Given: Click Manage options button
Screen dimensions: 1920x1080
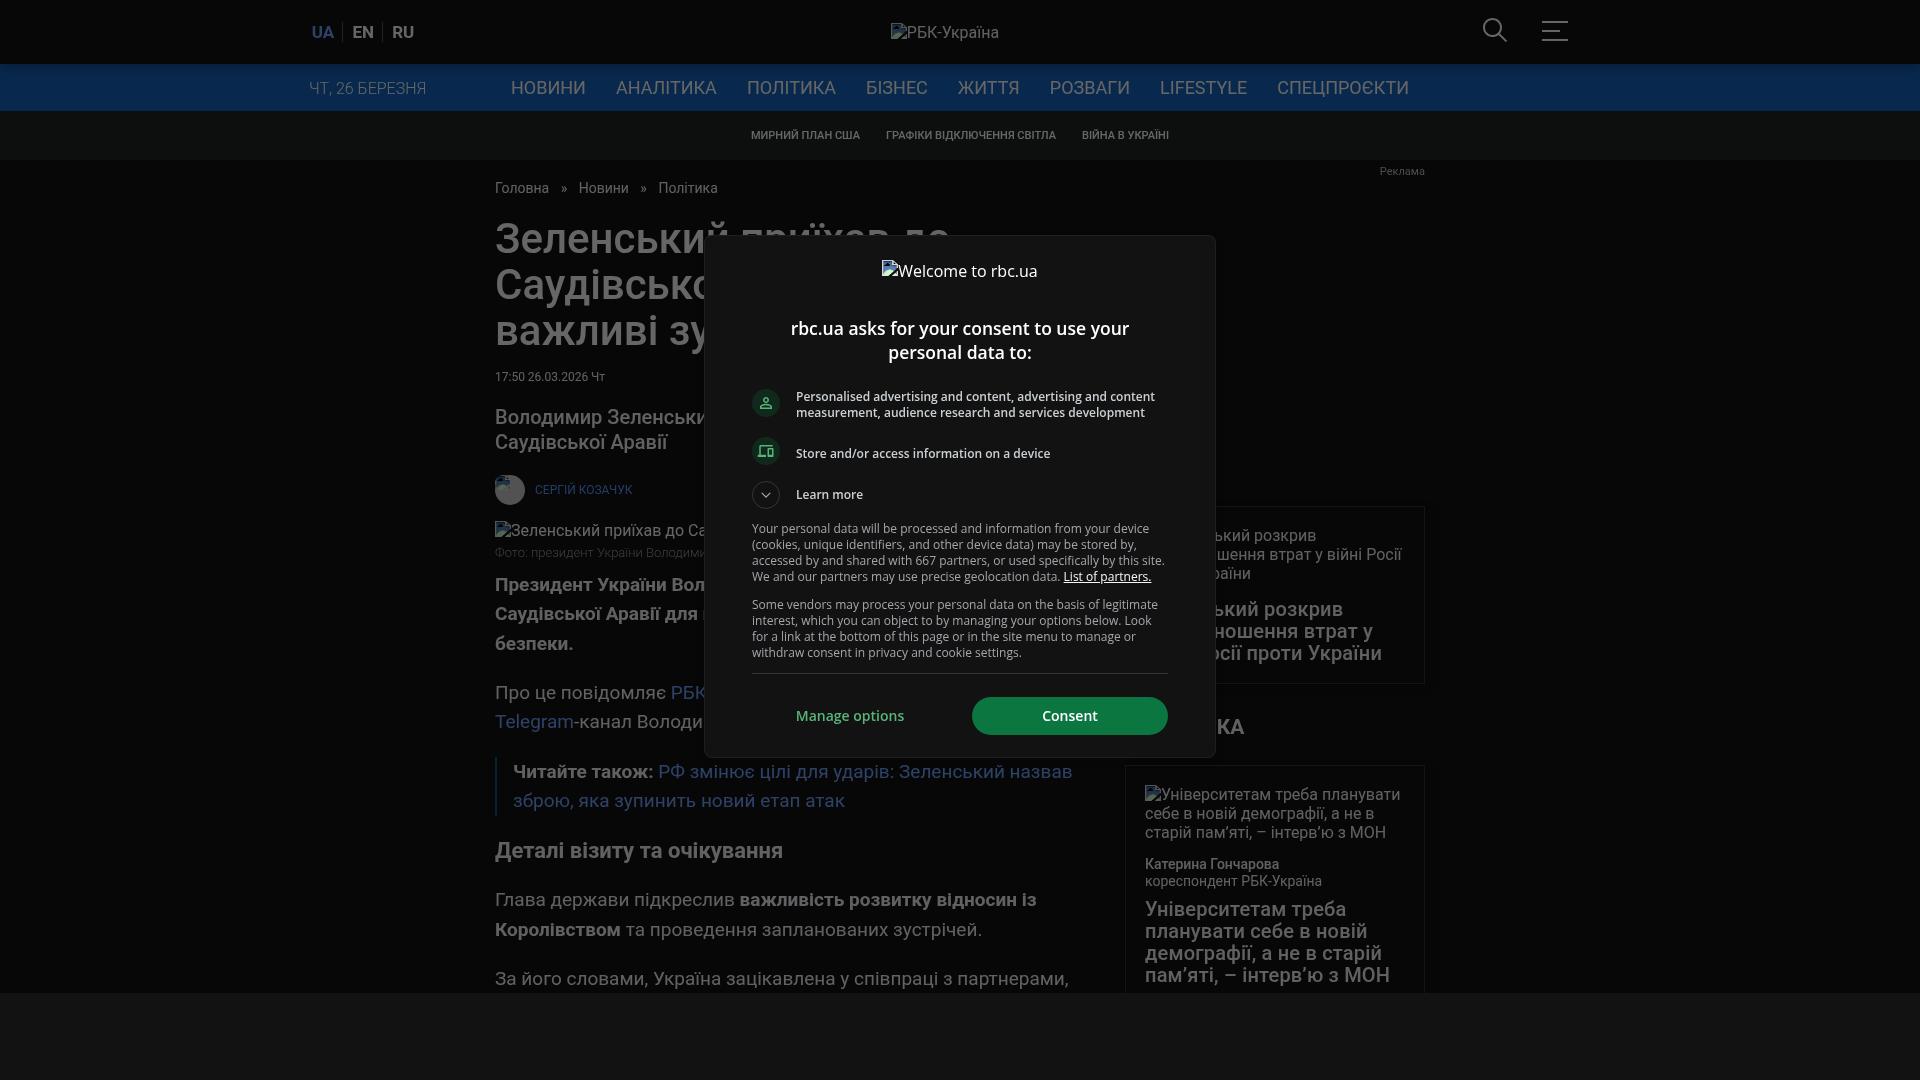Looking at the screenshot, I should [x=850, y=716].
